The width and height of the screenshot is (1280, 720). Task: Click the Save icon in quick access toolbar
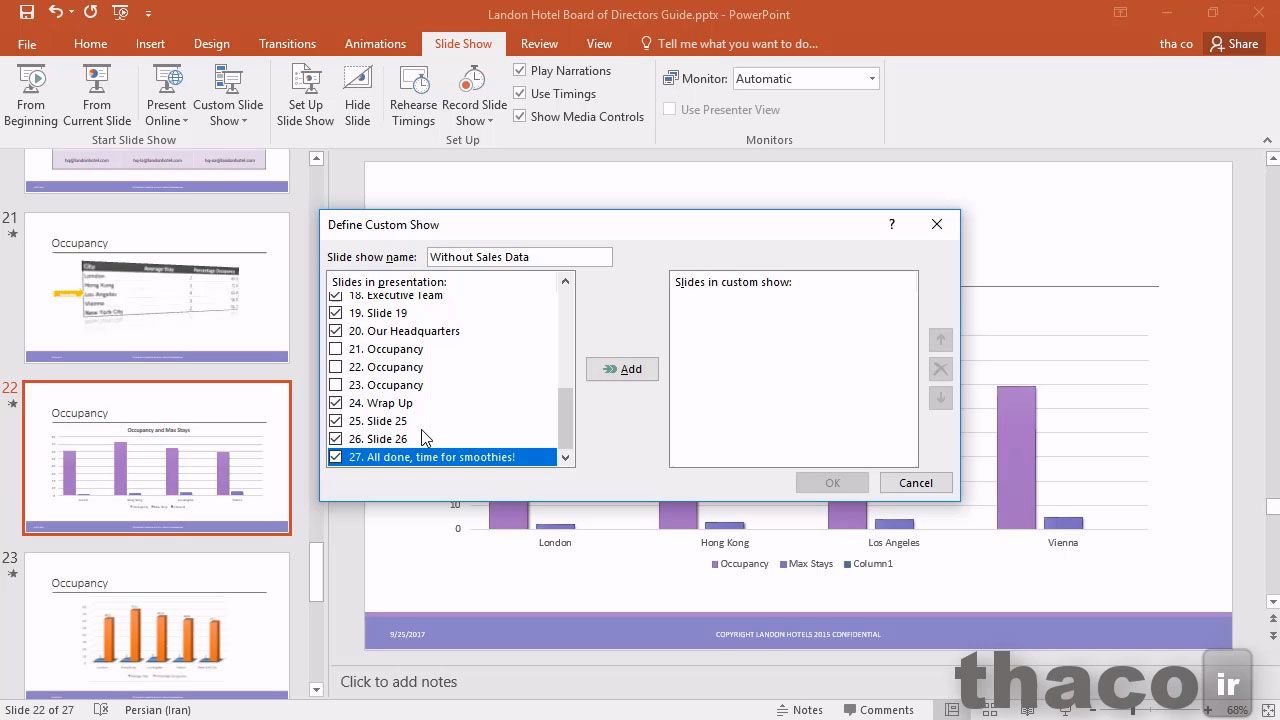pyautogui.click(x=27, y=13)
